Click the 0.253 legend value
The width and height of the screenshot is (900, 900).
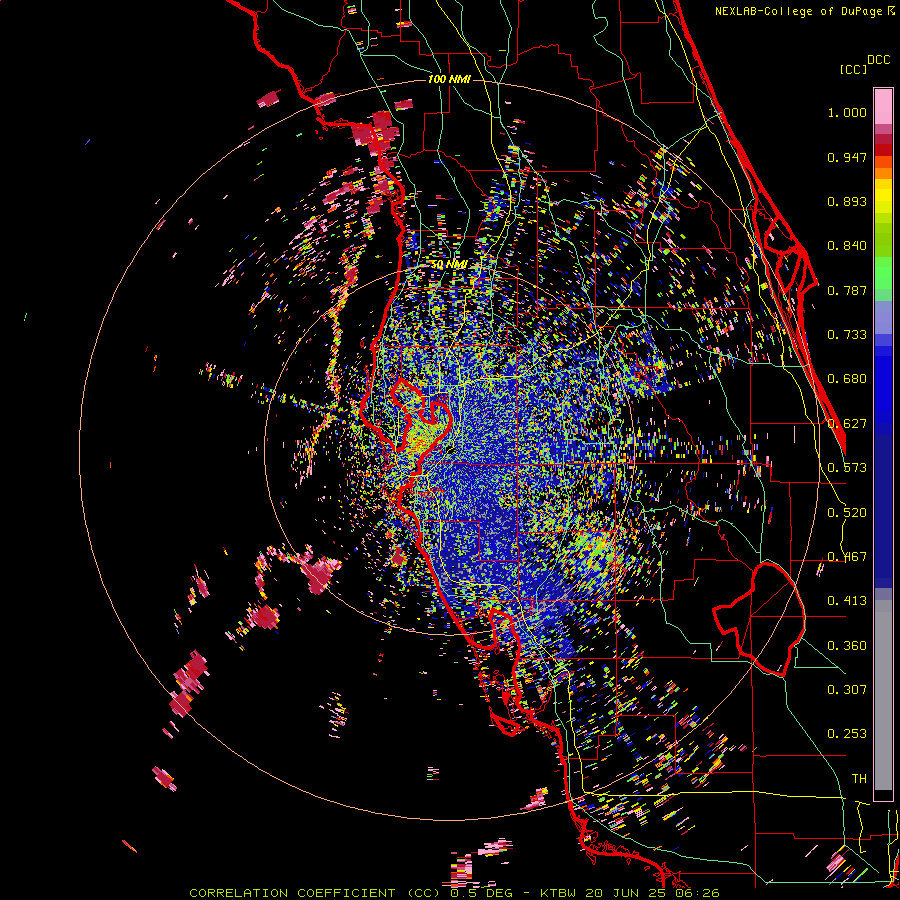point(847,734)
